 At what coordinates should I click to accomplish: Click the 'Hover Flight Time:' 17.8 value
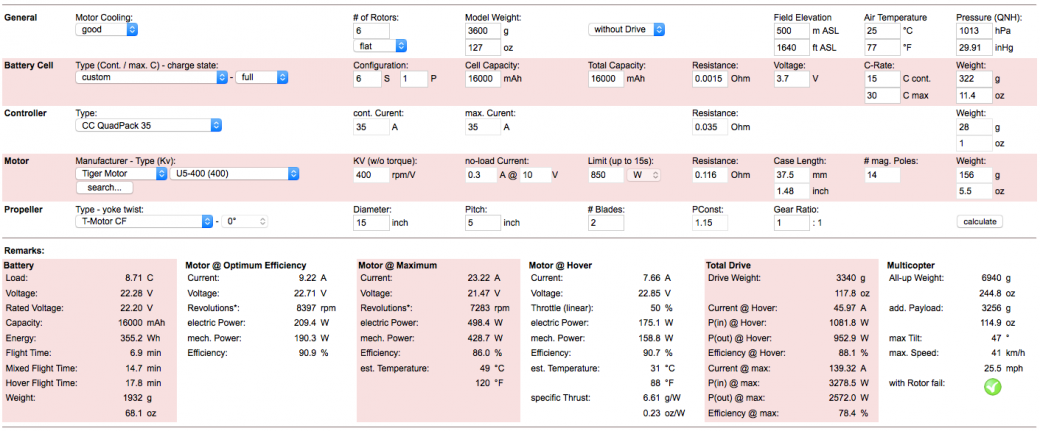(x=133, y=383)
